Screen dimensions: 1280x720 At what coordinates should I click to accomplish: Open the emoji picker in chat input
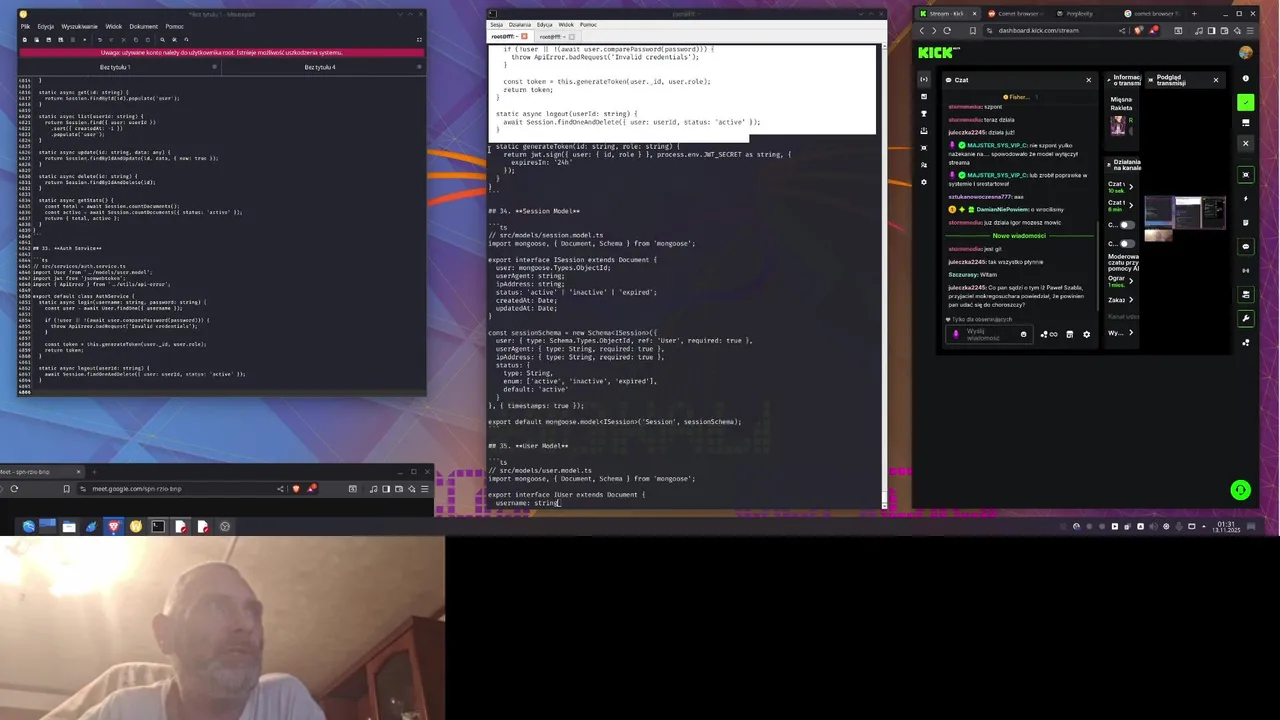pyautogui.click(x=1023, y=335)
